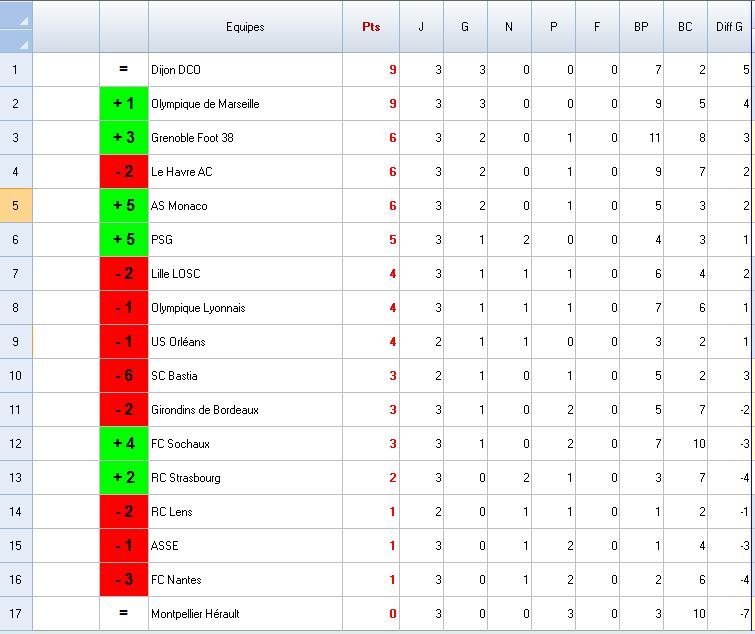Select the Diff G column header
This screenshot has height=634, width=755.
pyautogui.click(x=729, y=27)
